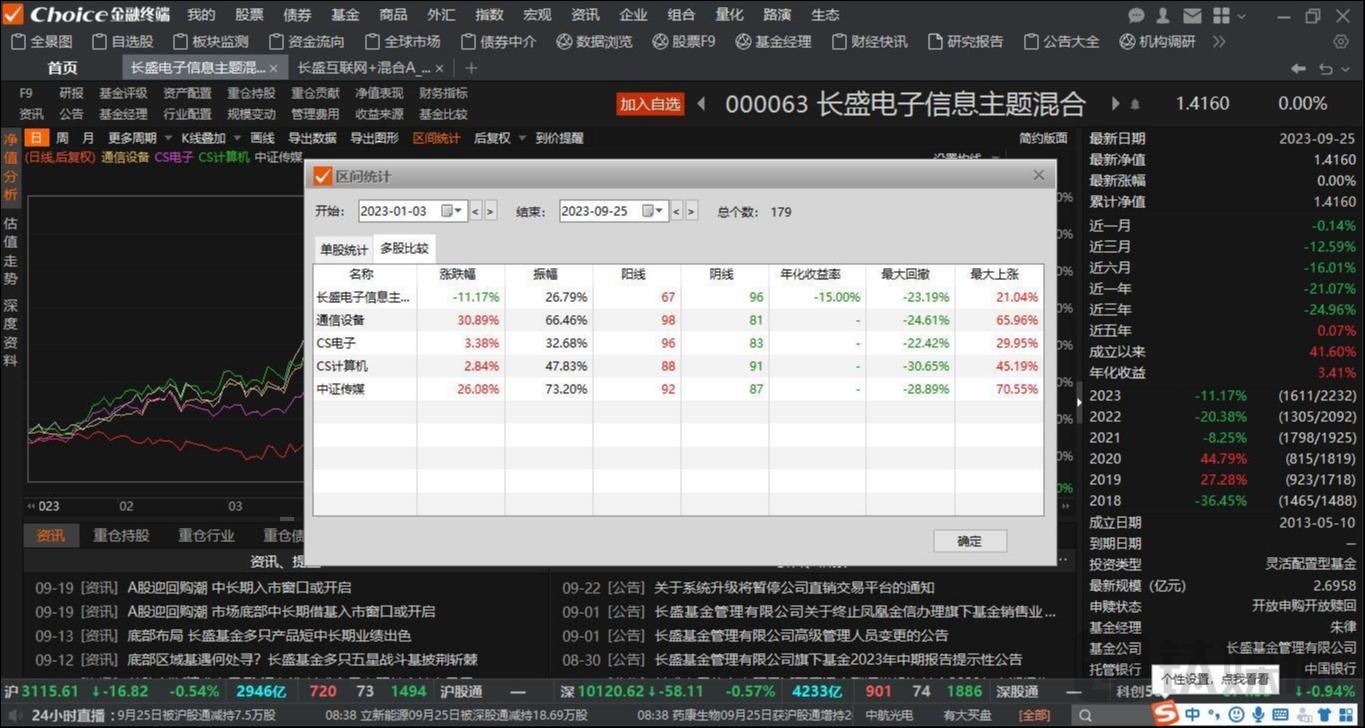
Task: Click the 区间统计 toolbar button
Action: [436, 138]
